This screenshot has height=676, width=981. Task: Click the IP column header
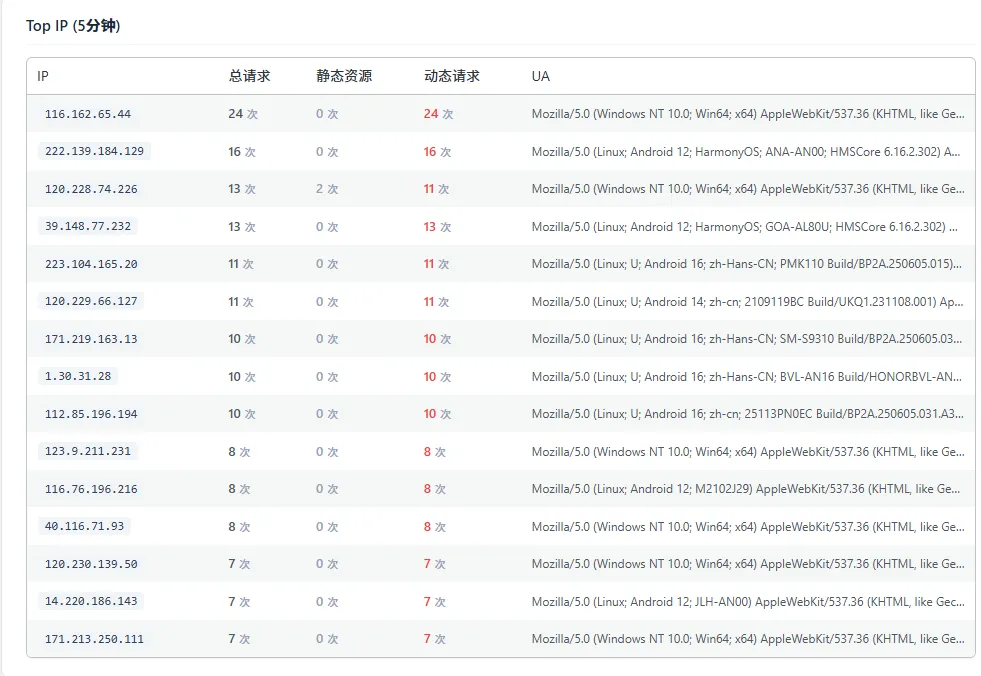click(x=43, y=76)
